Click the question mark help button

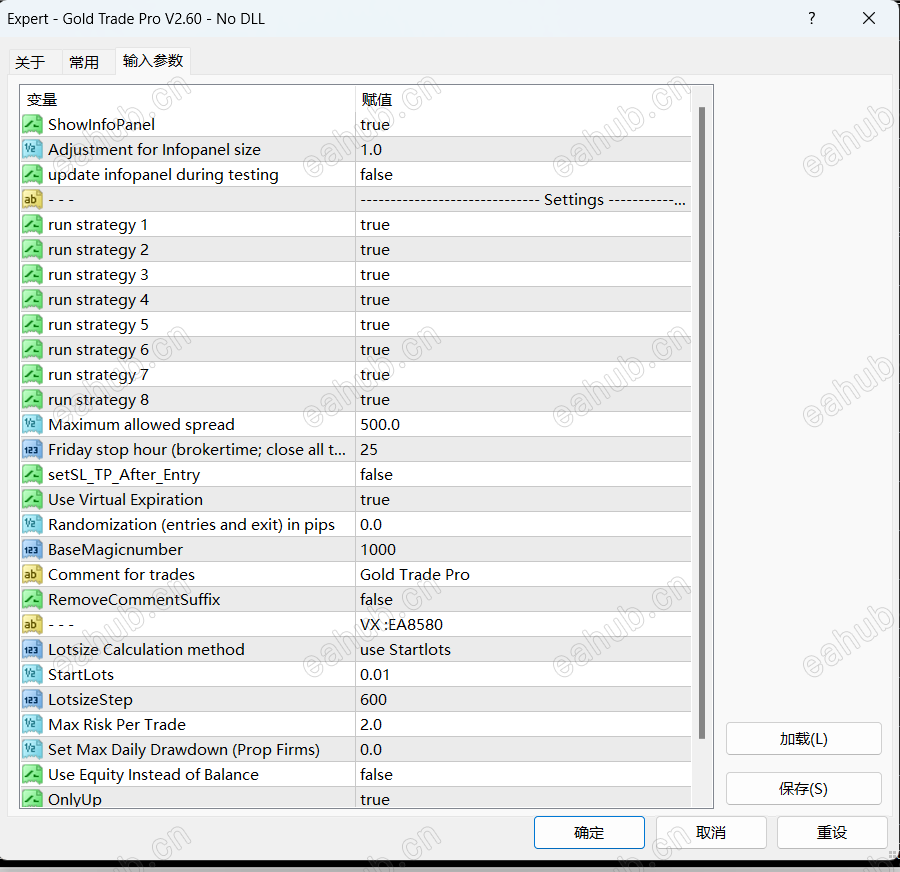point(812,18)
